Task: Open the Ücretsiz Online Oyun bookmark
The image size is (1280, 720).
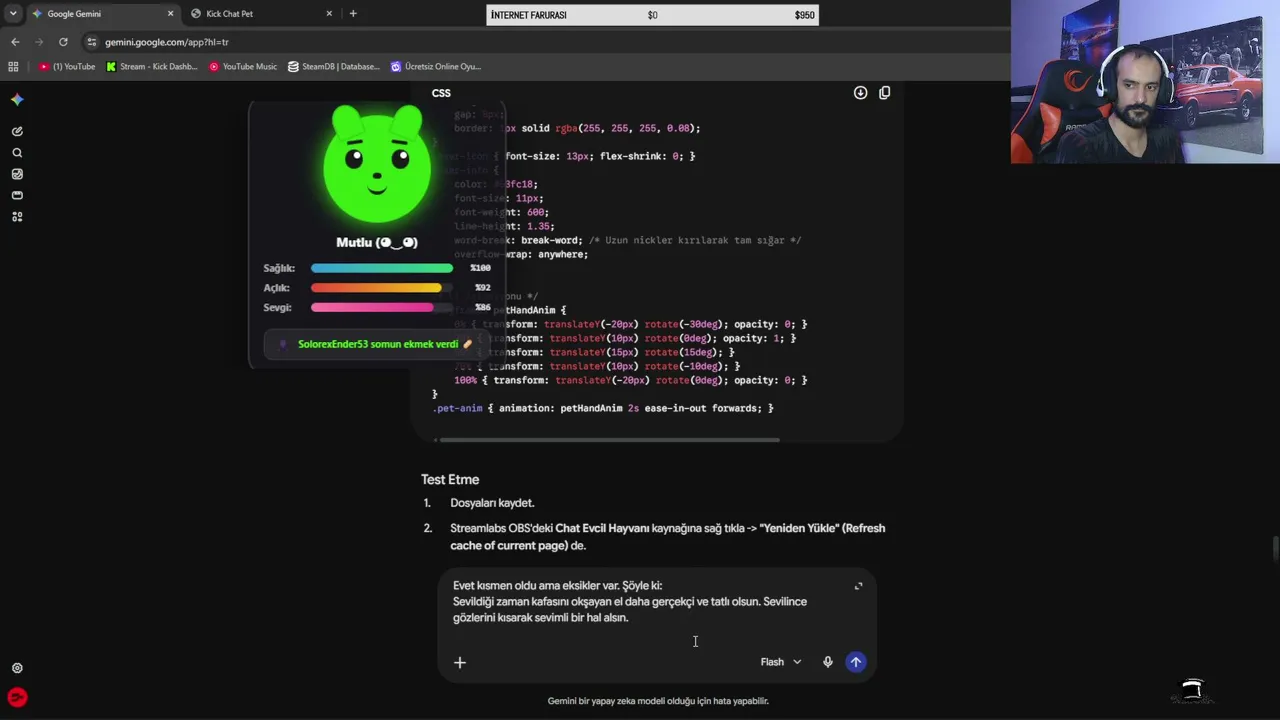Action: tap(436, 67)
